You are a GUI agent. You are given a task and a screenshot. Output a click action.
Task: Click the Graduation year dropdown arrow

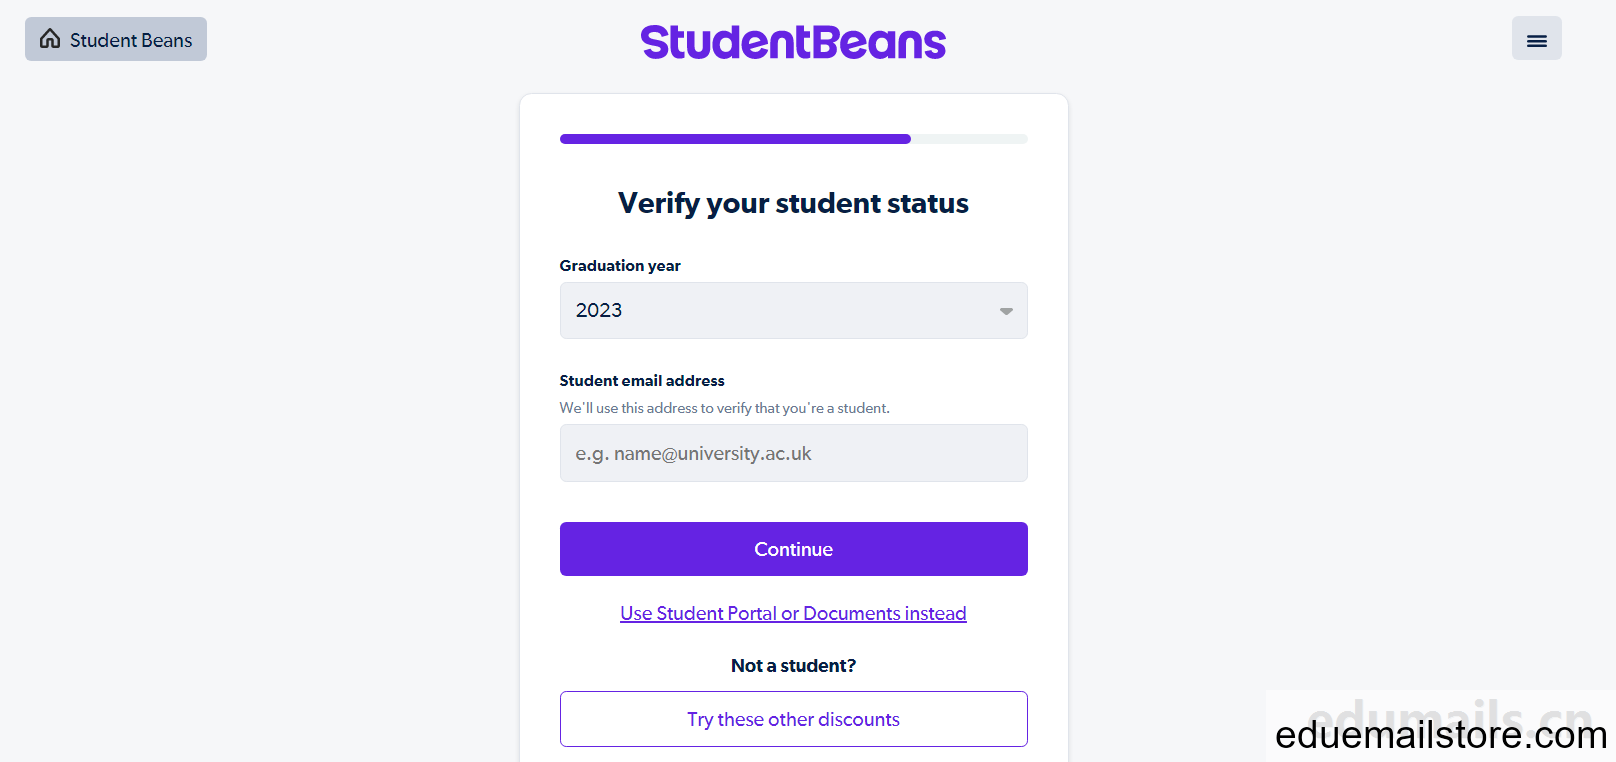coord(1006,311)
